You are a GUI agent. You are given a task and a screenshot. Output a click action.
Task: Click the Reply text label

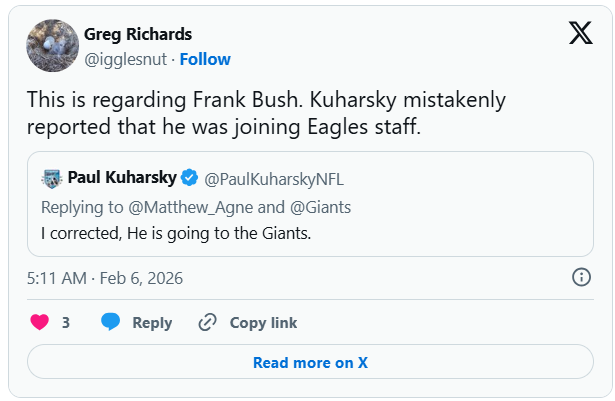coord(152,323)
